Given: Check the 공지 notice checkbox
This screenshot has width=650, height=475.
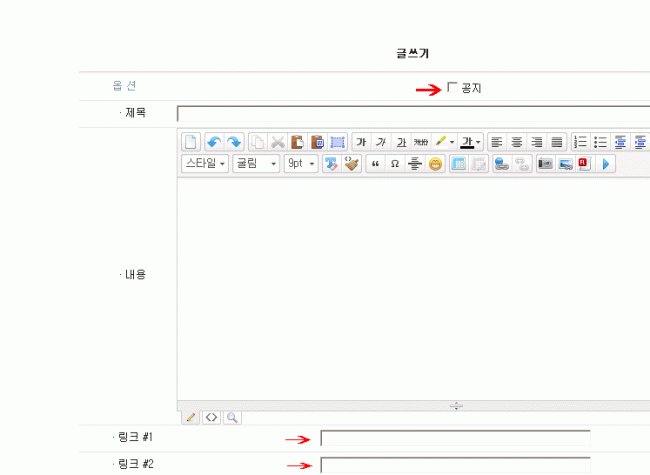Looking at the screenshot, I should coord(452,87).
